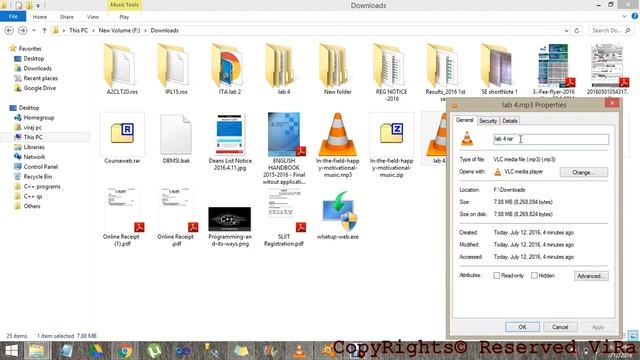Select the General tab in Properties
The width and height of the screenshot is (640, 360).
click(x=464, y=120)
